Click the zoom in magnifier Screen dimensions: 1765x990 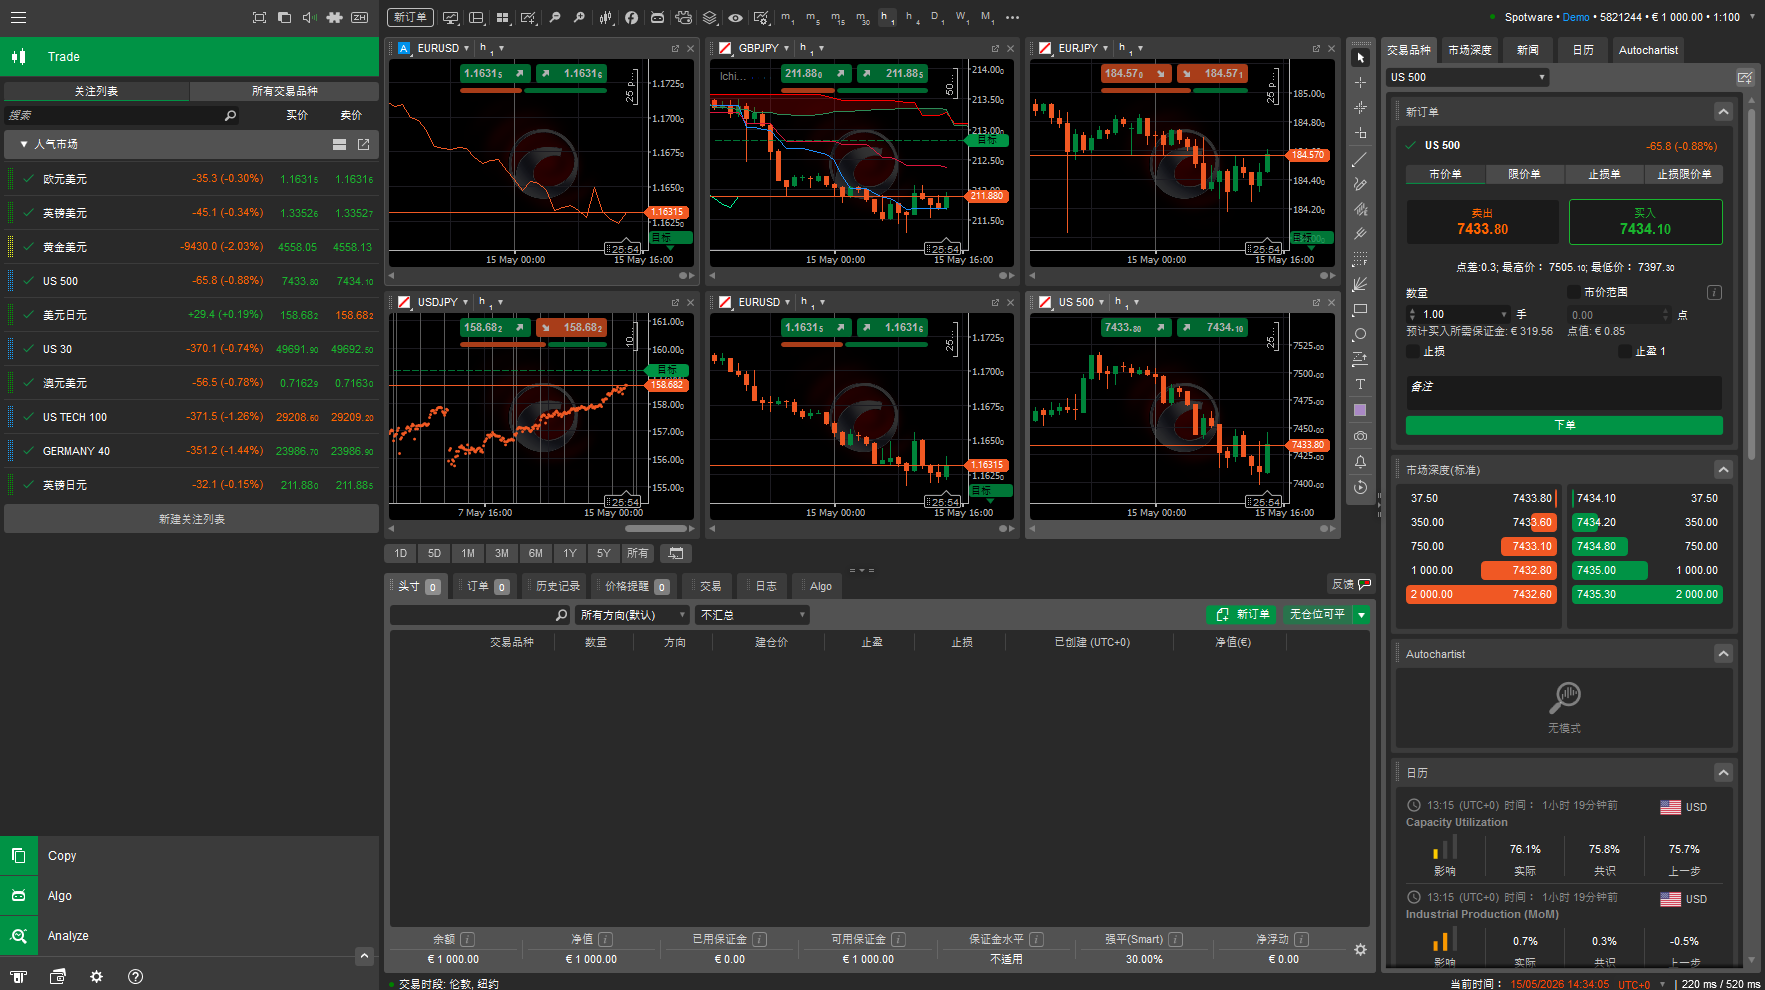pyautogui.click(x=580, y=17)
